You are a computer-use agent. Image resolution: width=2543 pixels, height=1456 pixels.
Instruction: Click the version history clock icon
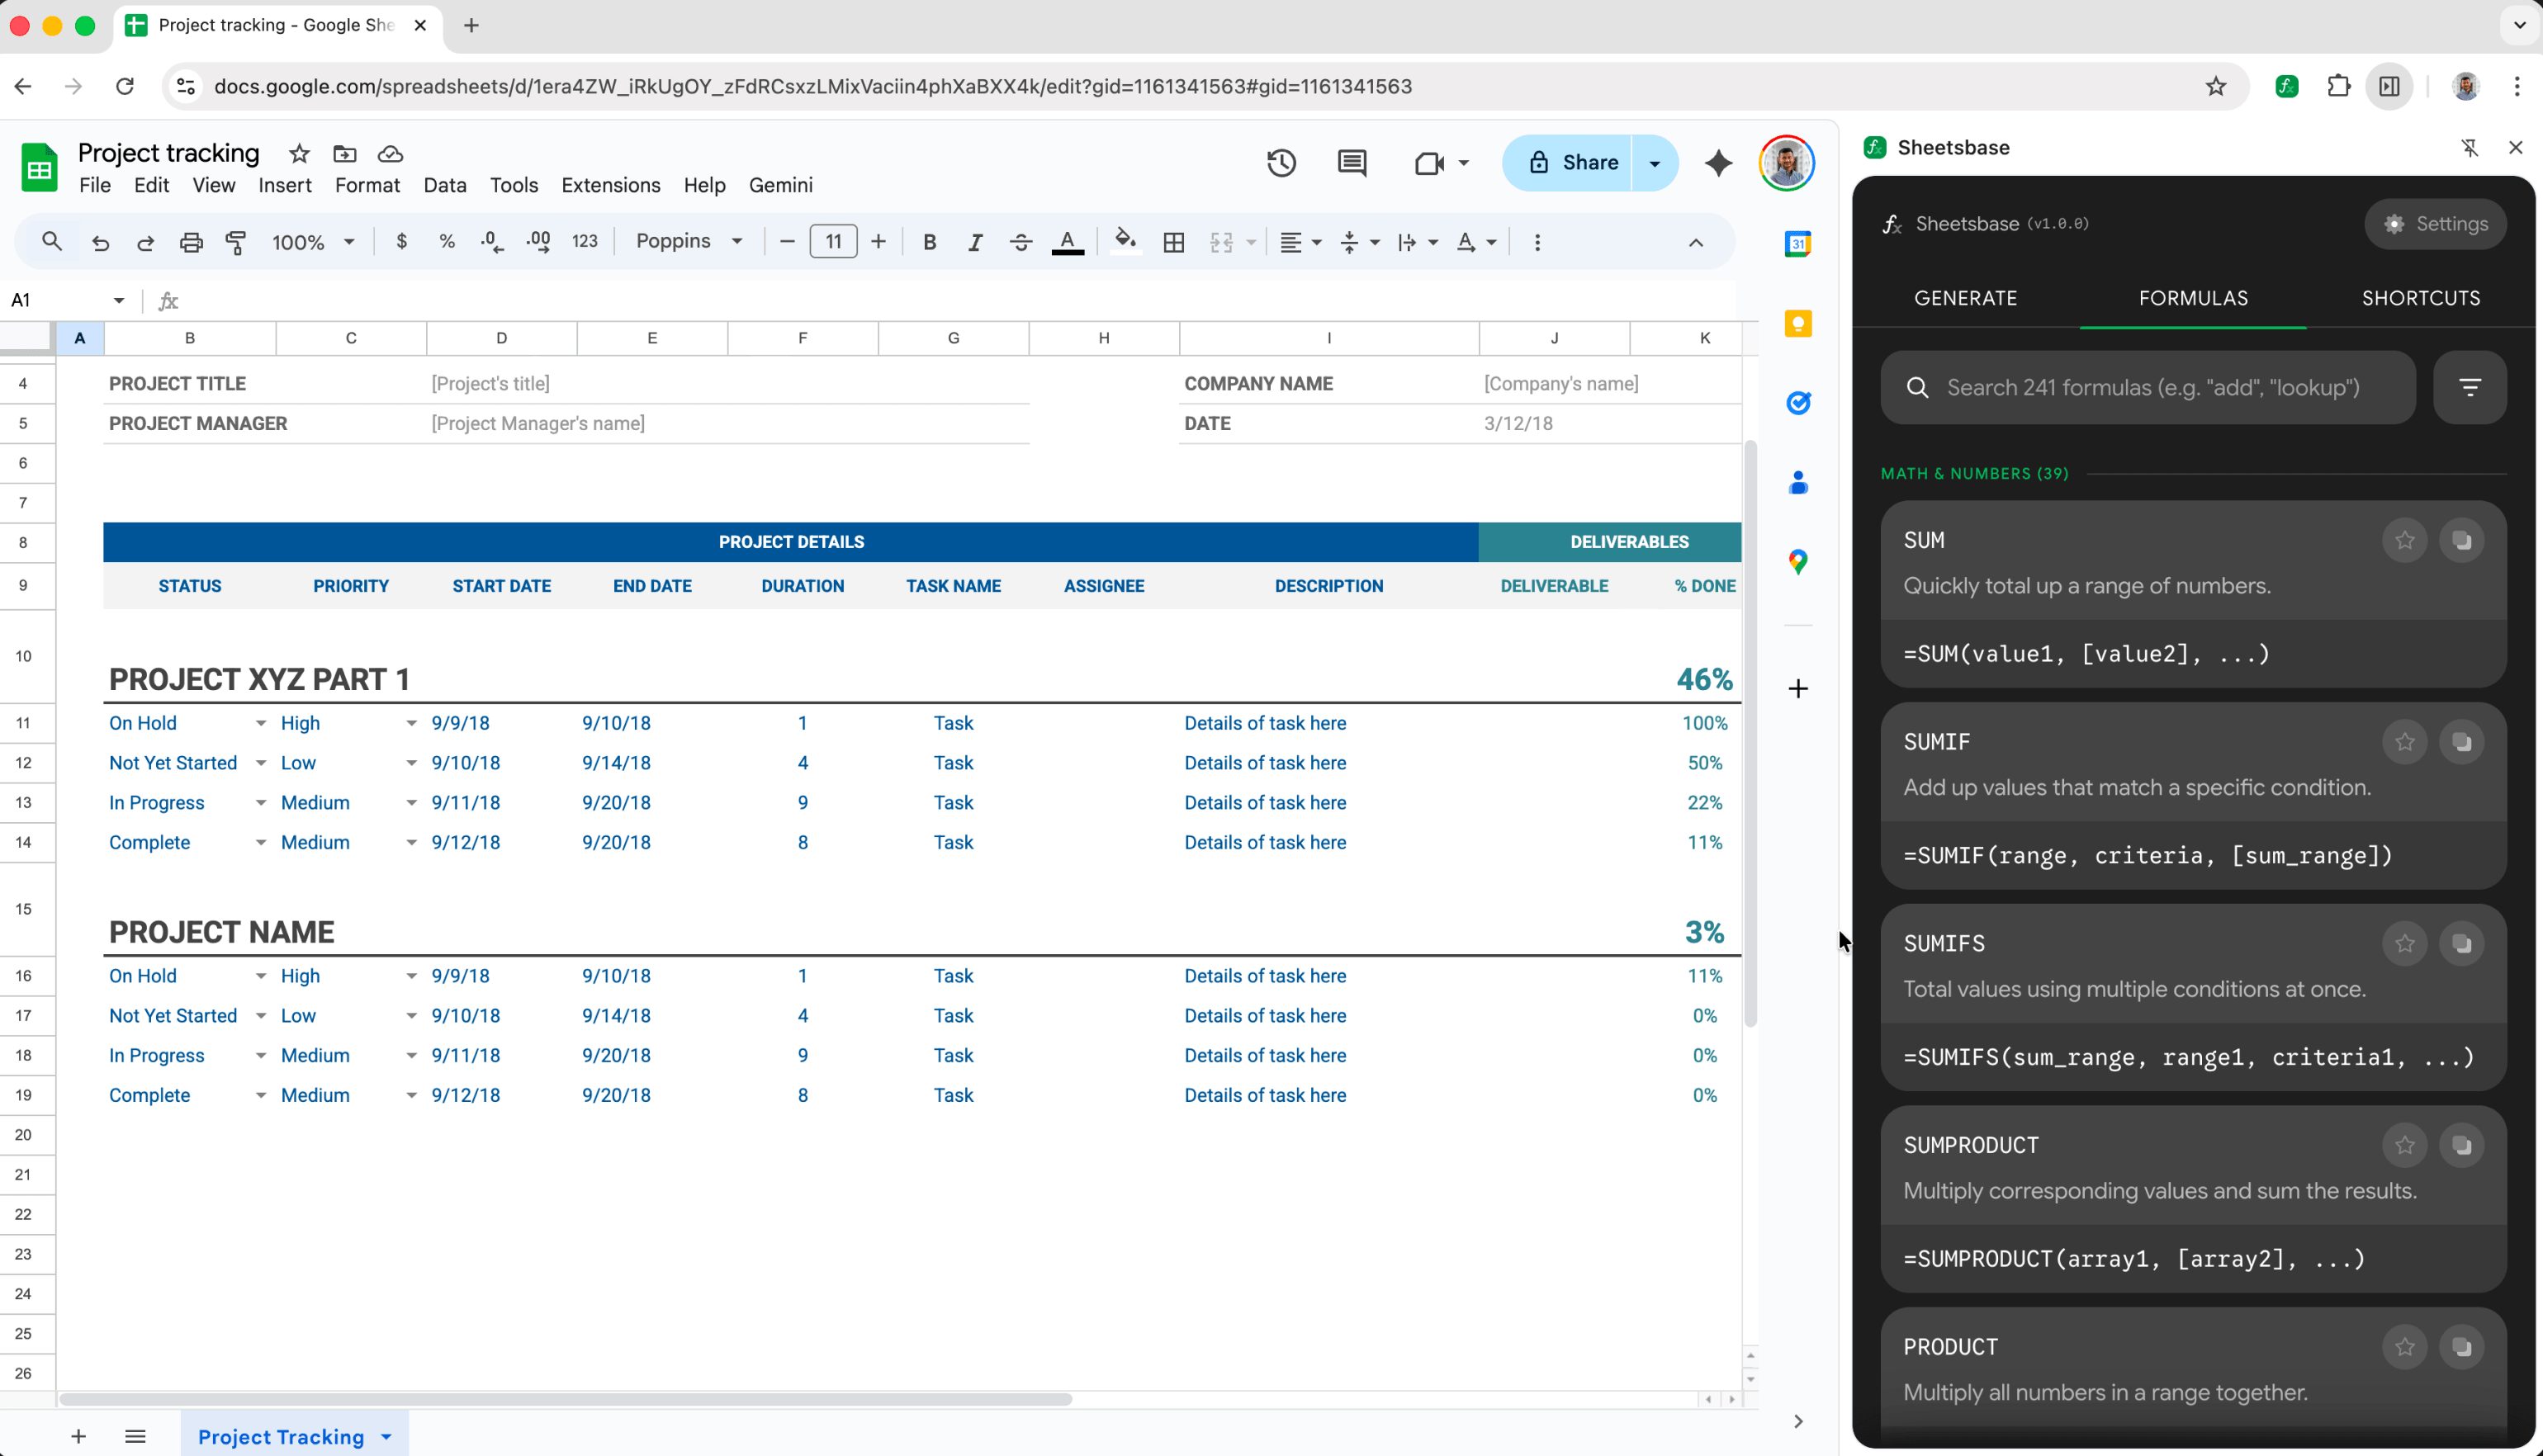[x=1281, y=163]
